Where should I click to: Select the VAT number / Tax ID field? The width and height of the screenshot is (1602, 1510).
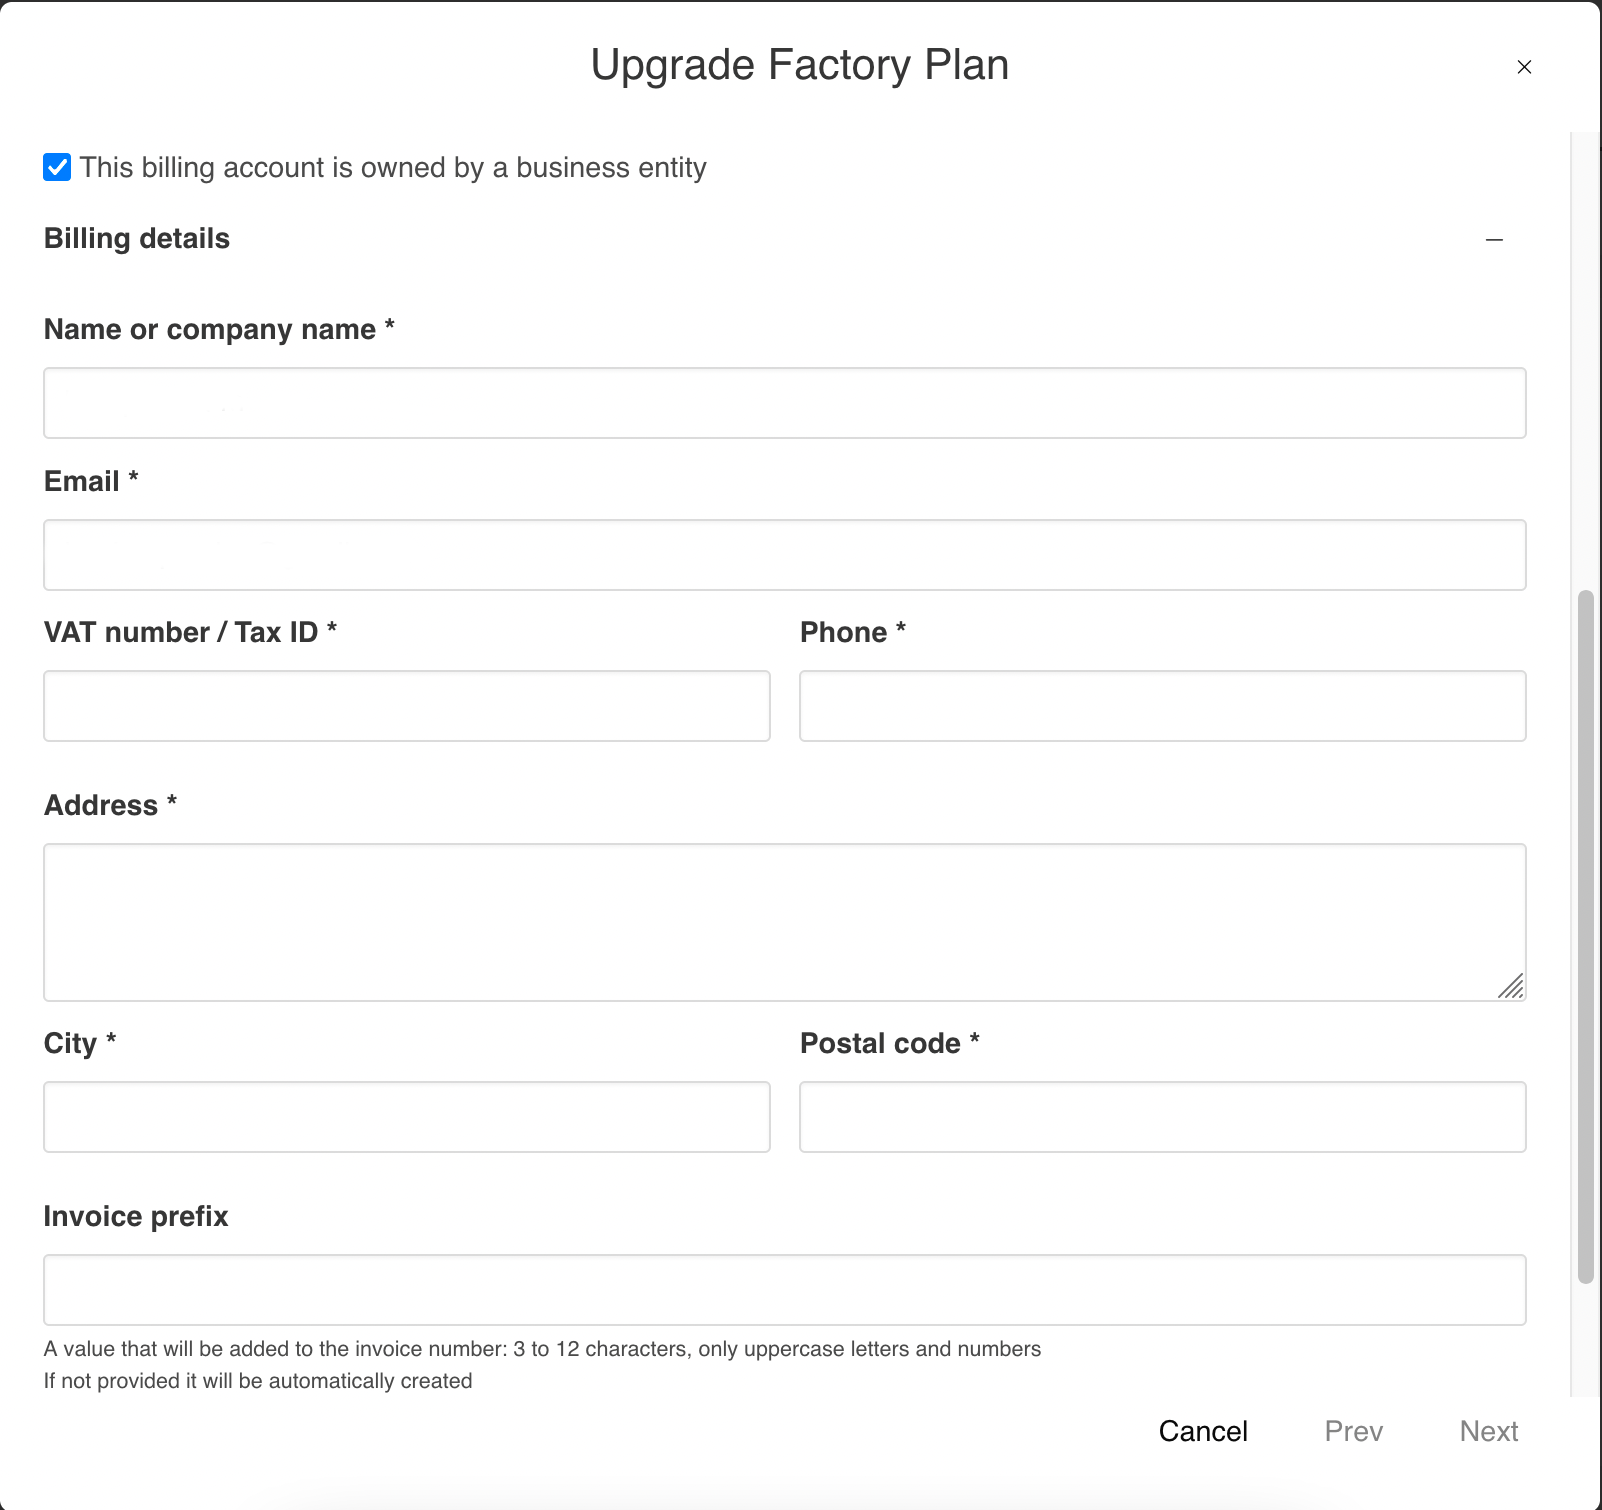(406, 706)
